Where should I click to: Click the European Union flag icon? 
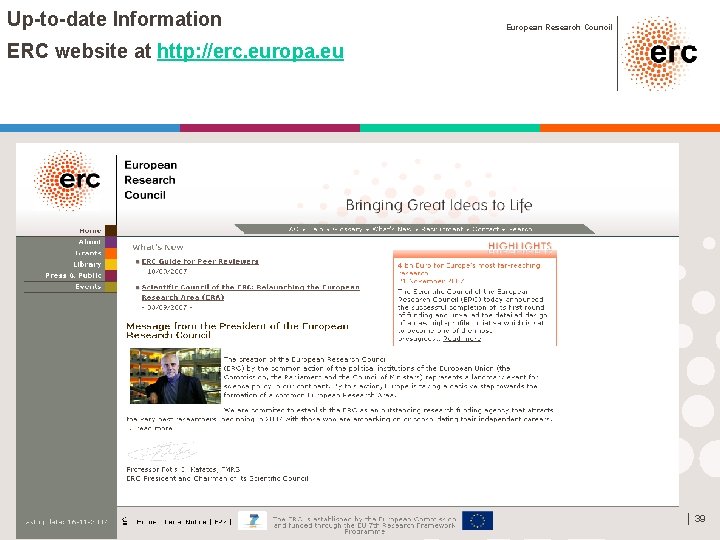(478, 521)
